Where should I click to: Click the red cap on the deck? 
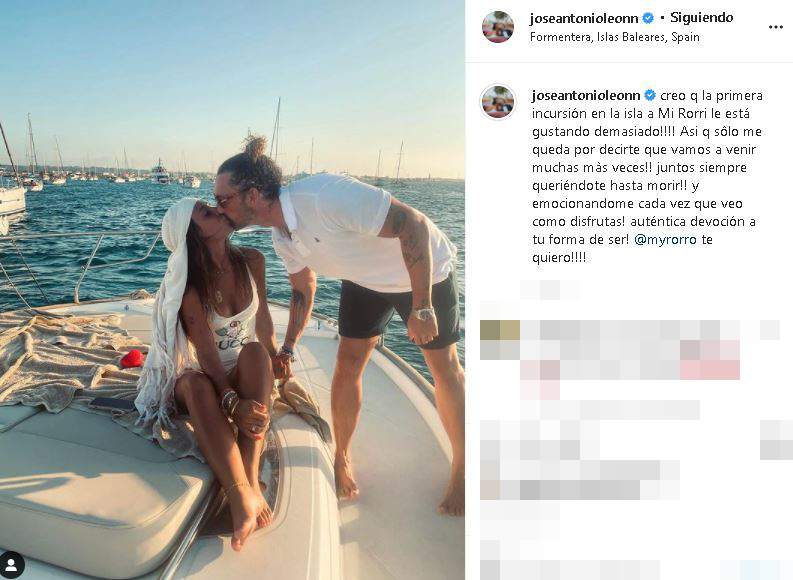(x=132, y=359)
